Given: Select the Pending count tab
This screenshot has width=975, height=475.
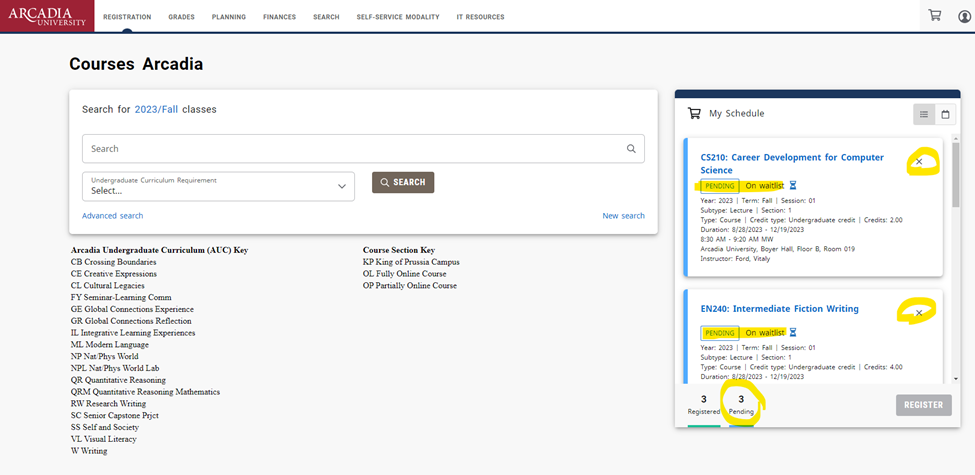Looking at the screenshot, I should point(741,405).
